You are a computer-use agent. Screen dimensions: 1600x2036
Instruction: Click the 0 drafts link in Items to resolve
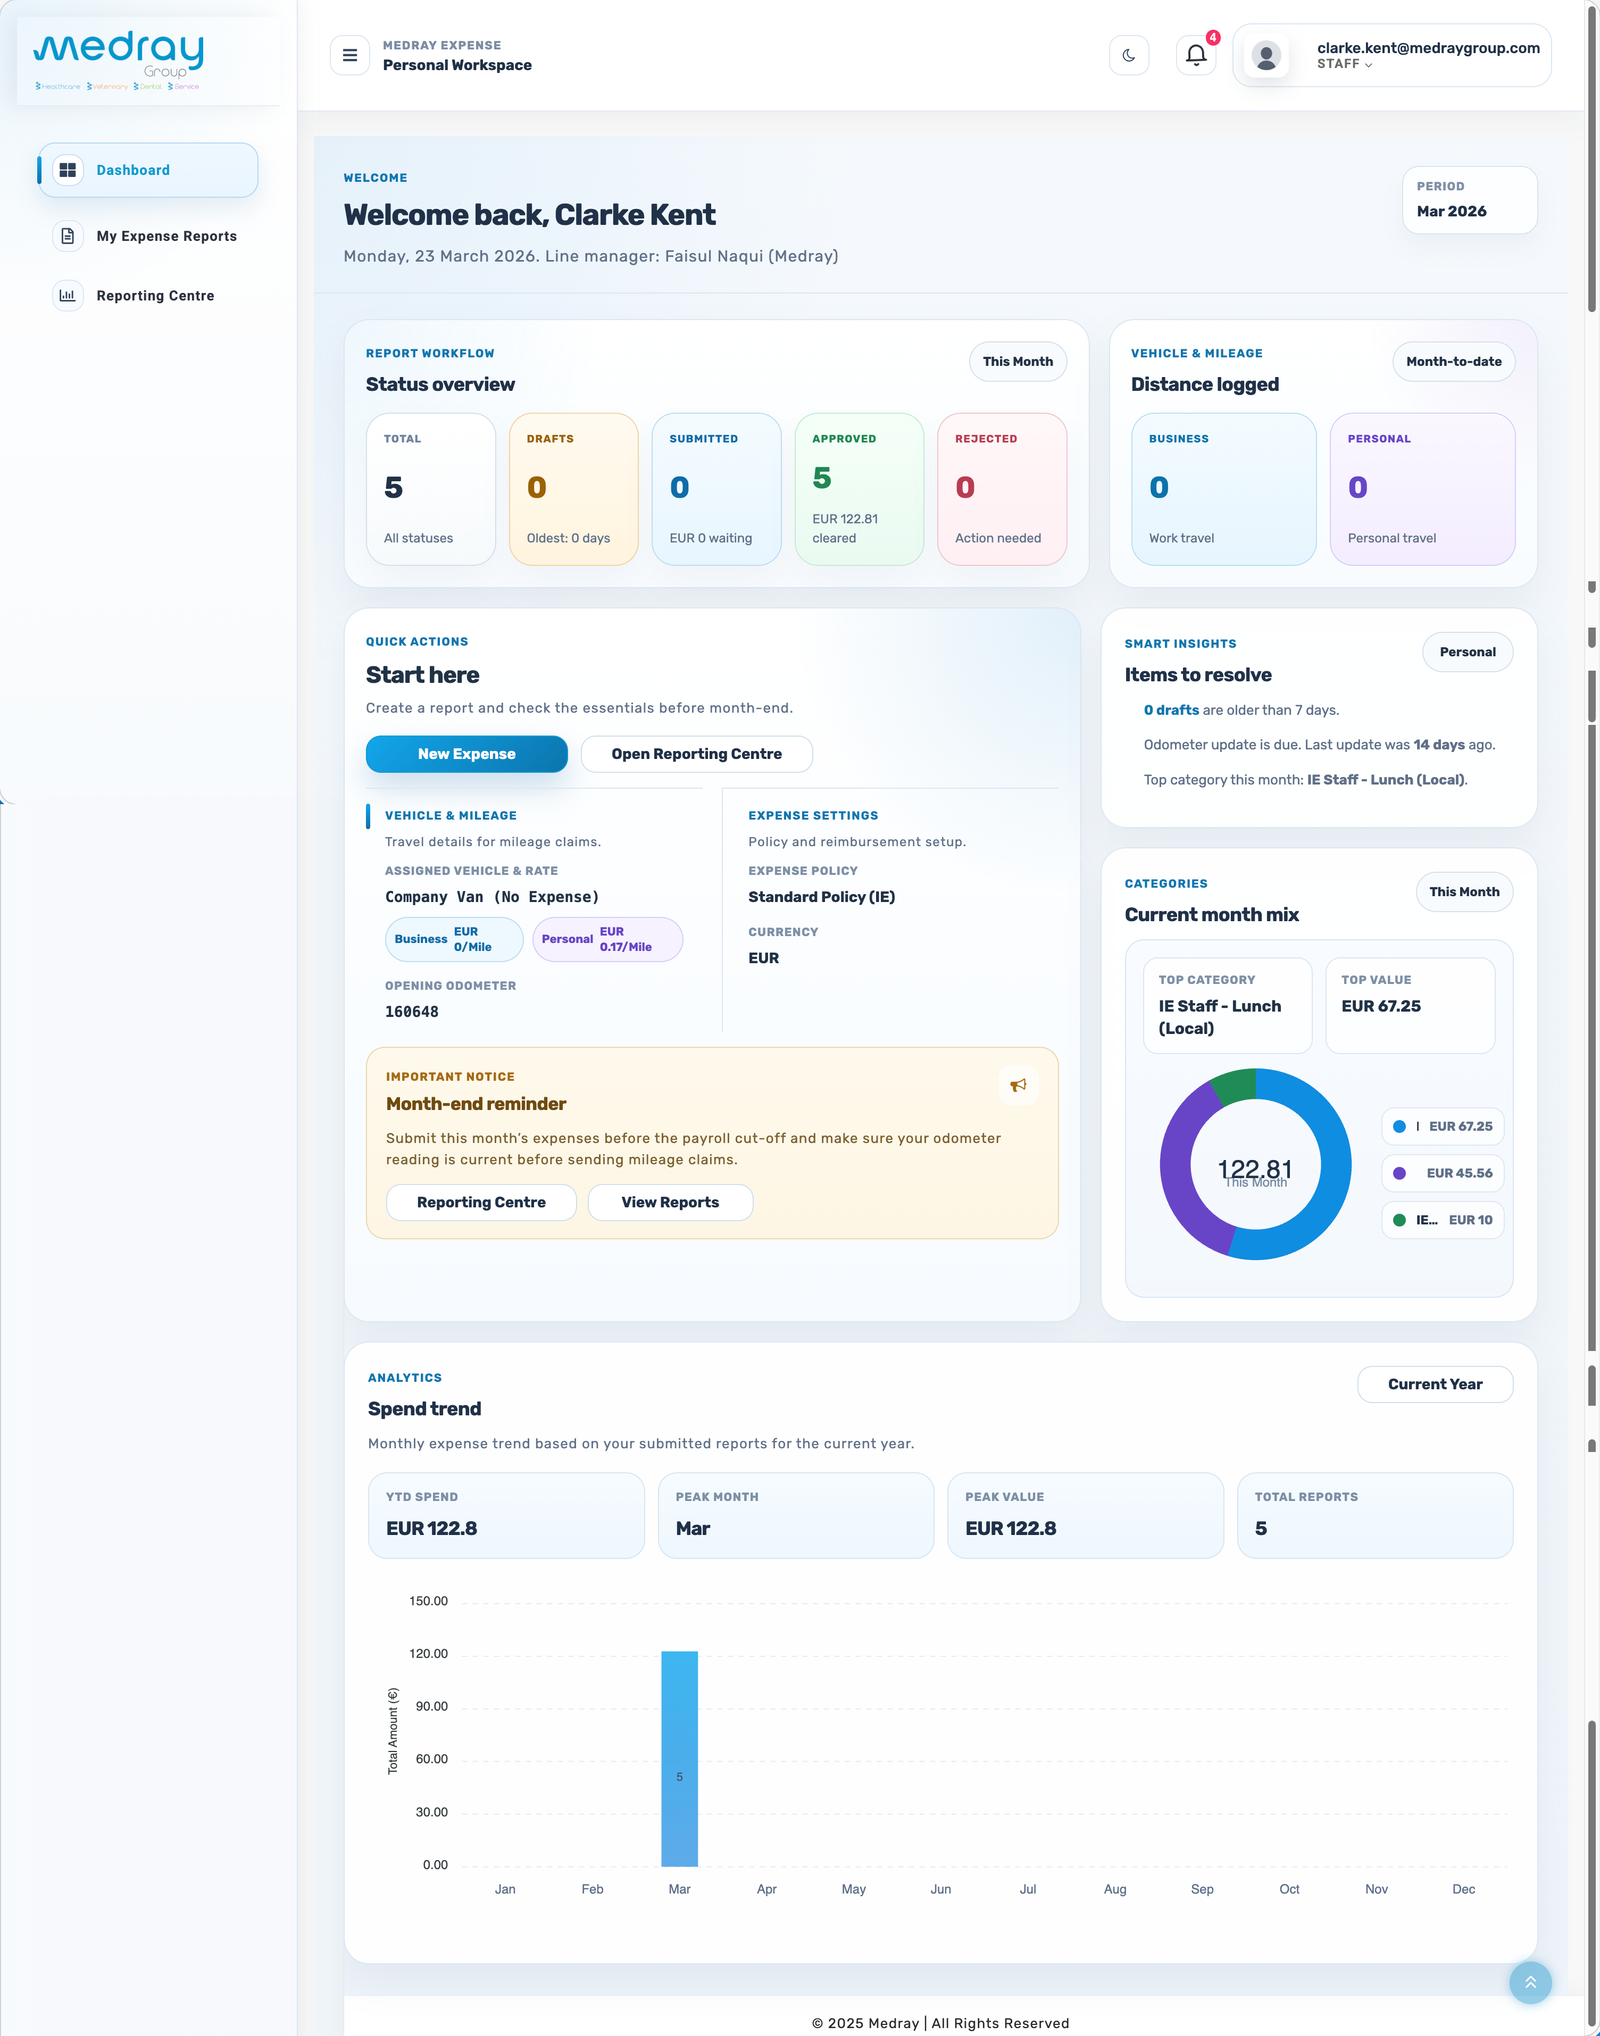[1170, 709]
